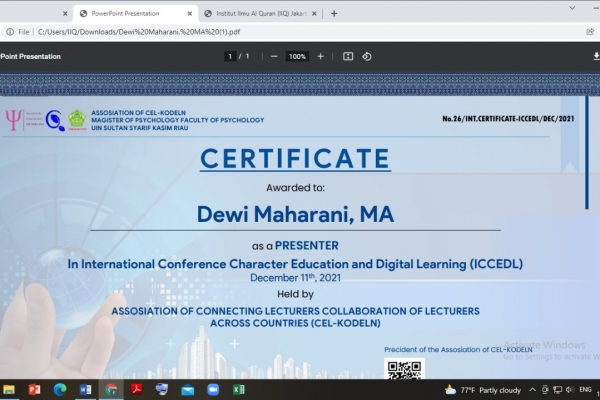Click the ENG language indicator
The image size is (600, 400).
[585, 390]
